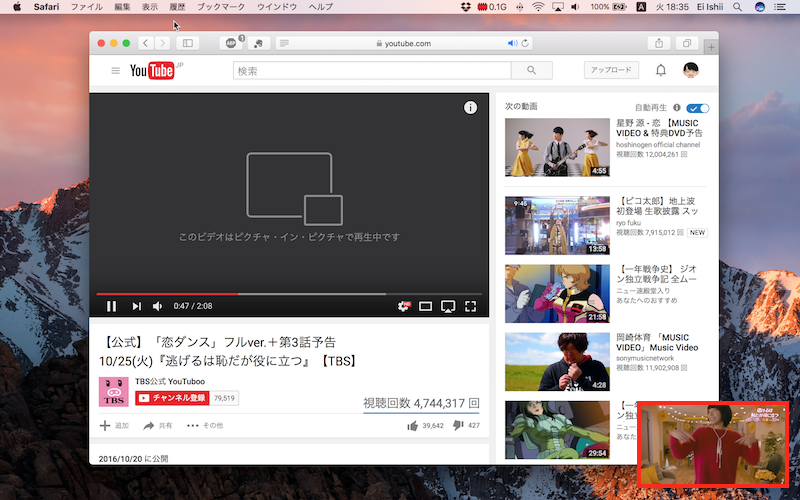Mute the video player volume icon
The height and width of the screenshot is (500, 800).
coord(159,306)
